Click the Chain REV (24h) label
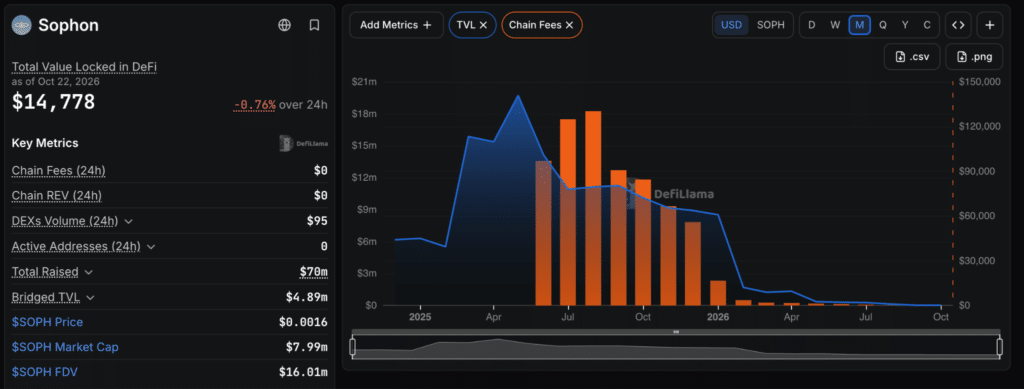Viewport: 1024px width, 389px height. [x=57, y=196]
